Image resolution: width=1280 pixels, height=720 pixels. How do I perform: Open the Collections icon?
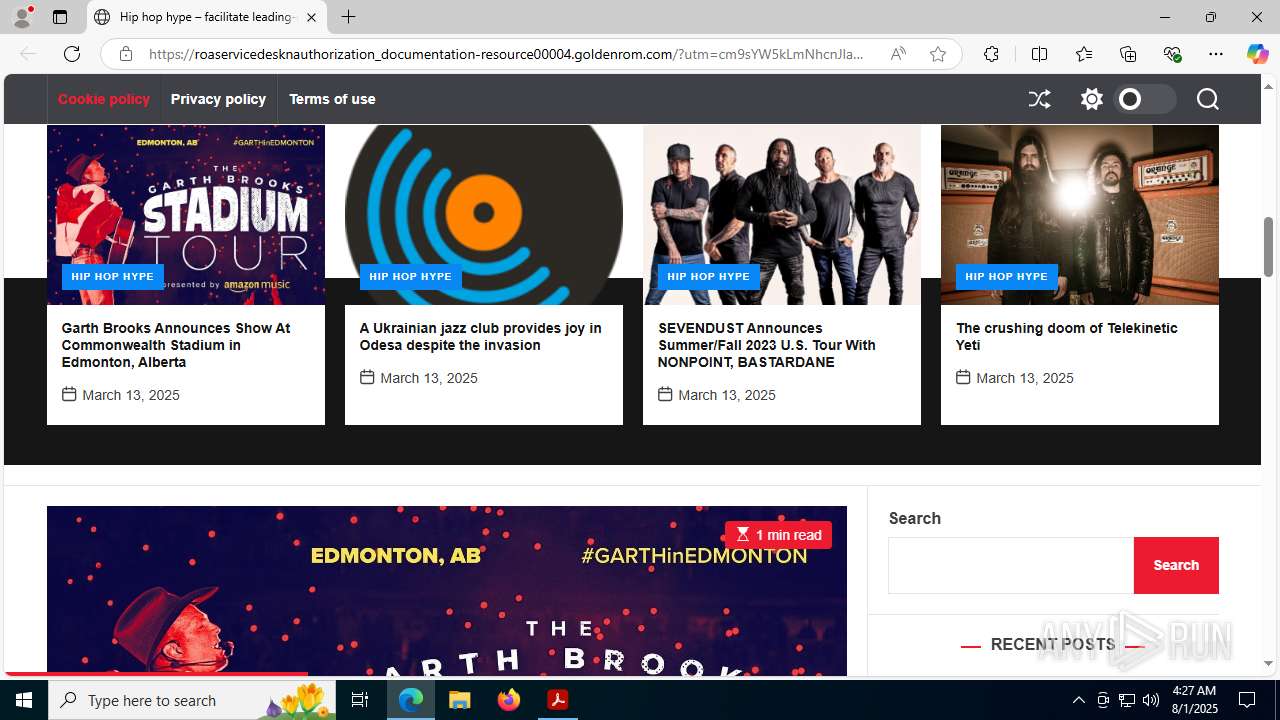point(1128,54)
